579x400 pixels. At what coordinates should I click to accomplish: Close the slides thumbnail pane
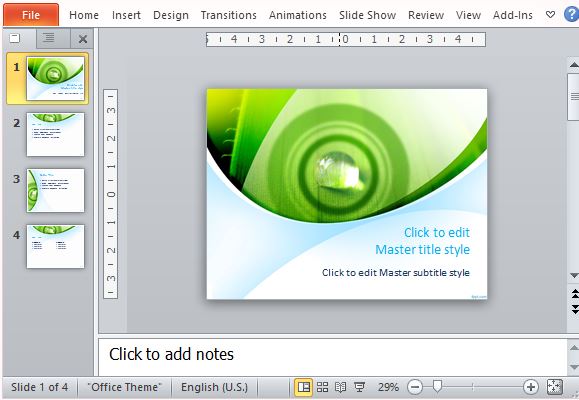click(x=83, y=38)
